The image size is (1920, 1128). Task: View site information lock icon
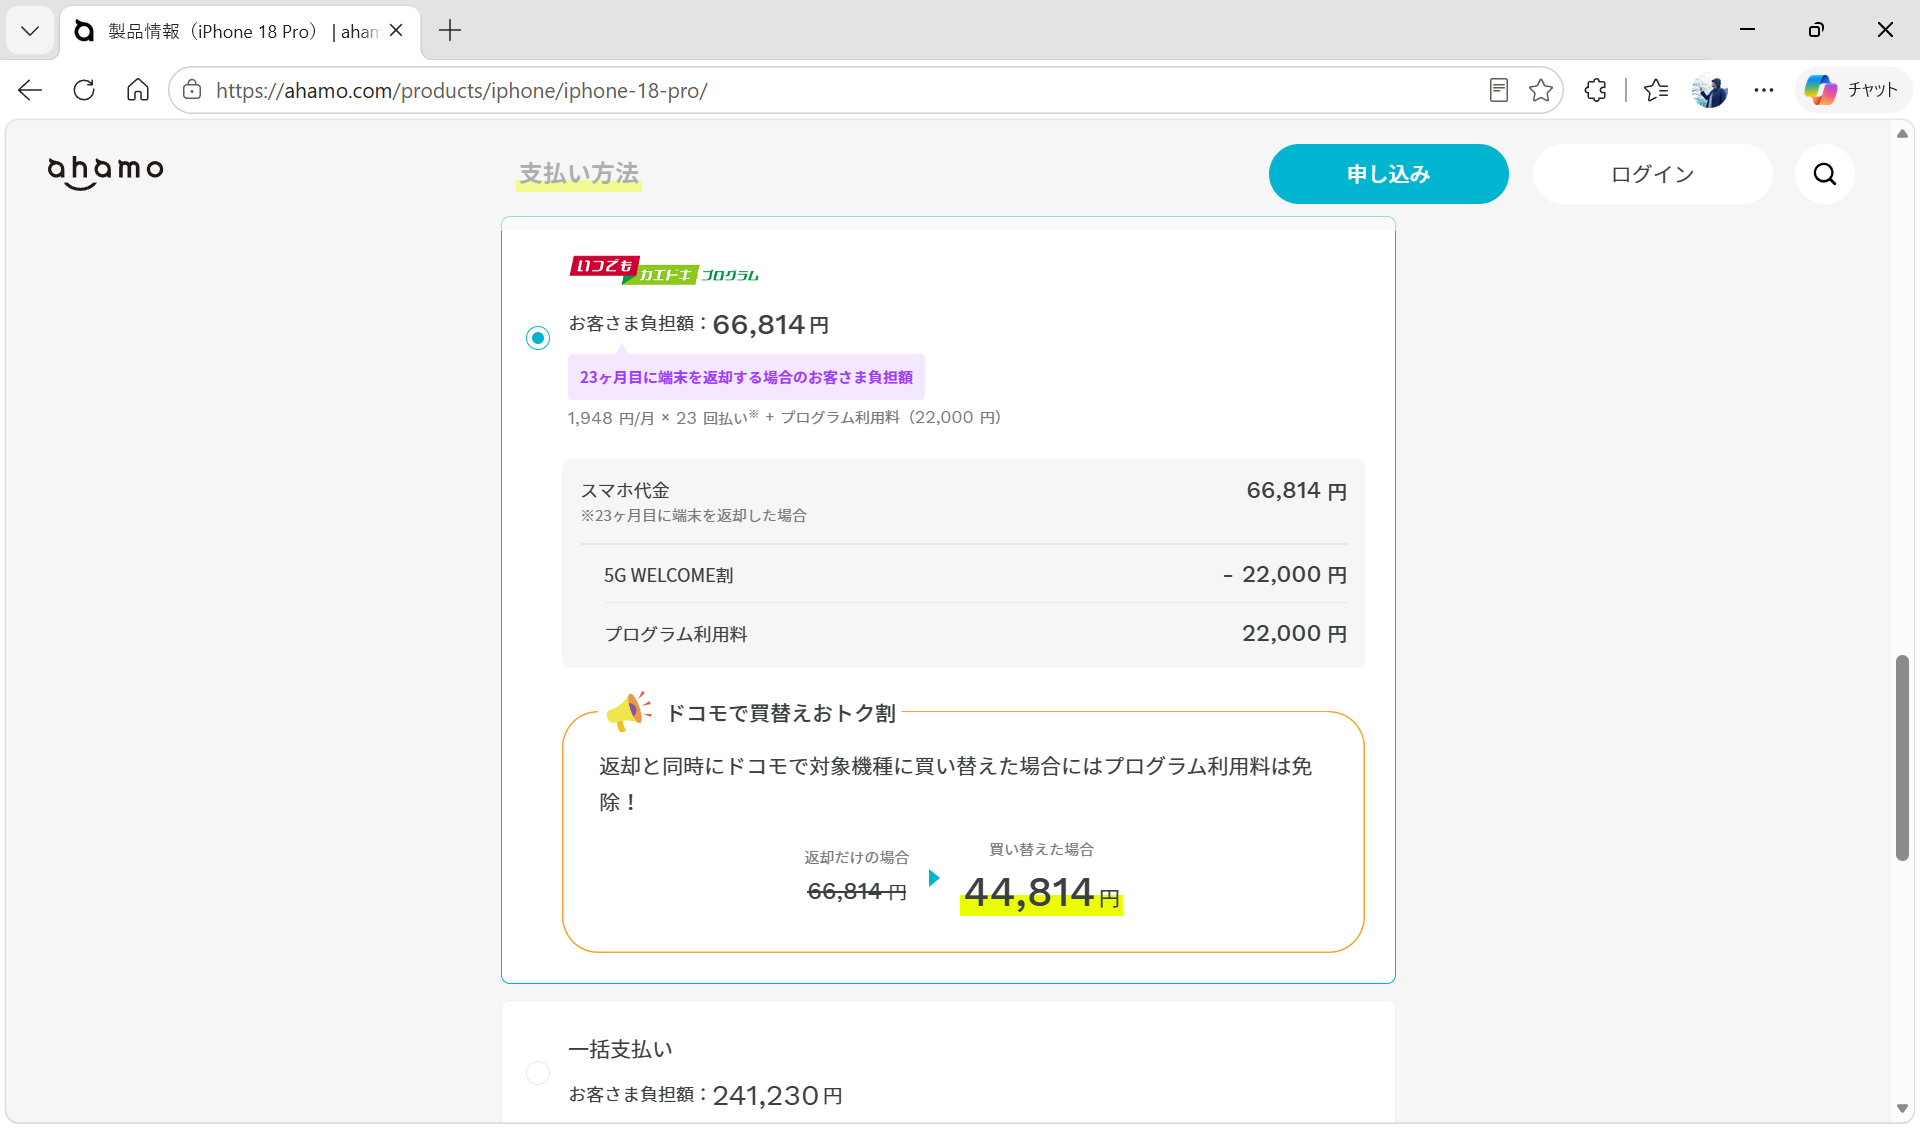[x=192, y=90]
